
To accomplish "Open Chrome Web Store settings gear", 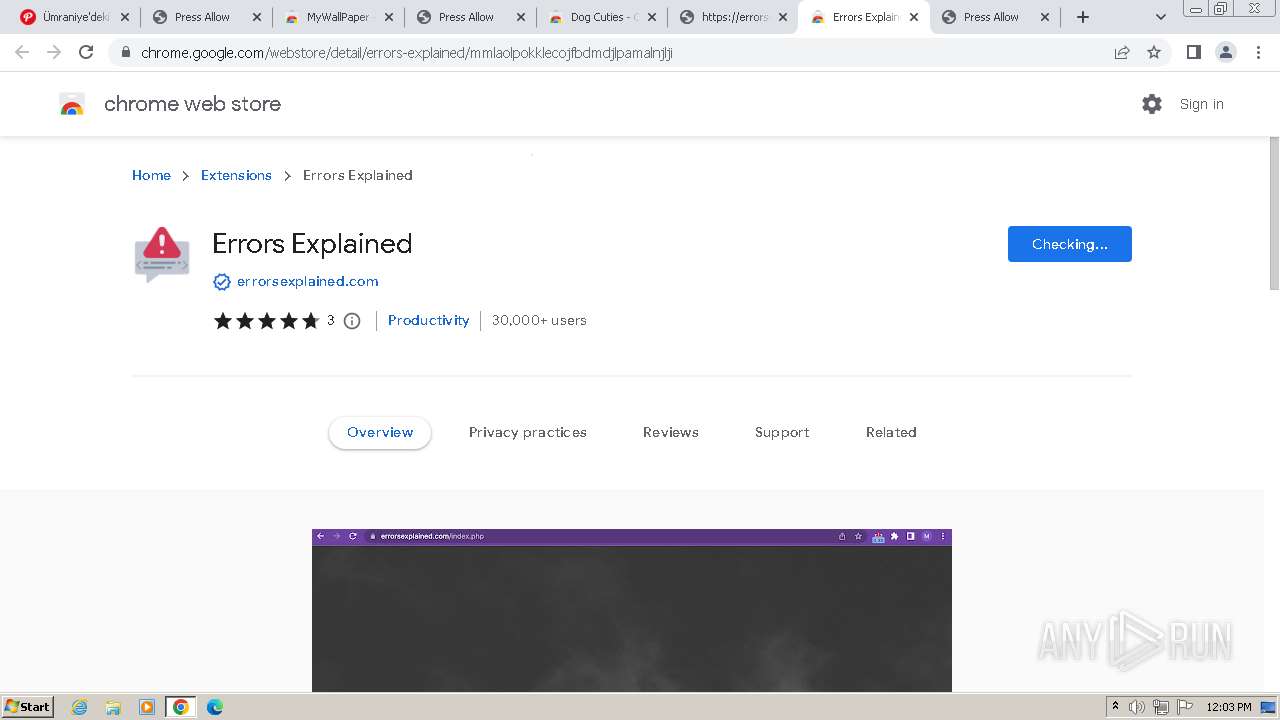I will point(1152,104).
